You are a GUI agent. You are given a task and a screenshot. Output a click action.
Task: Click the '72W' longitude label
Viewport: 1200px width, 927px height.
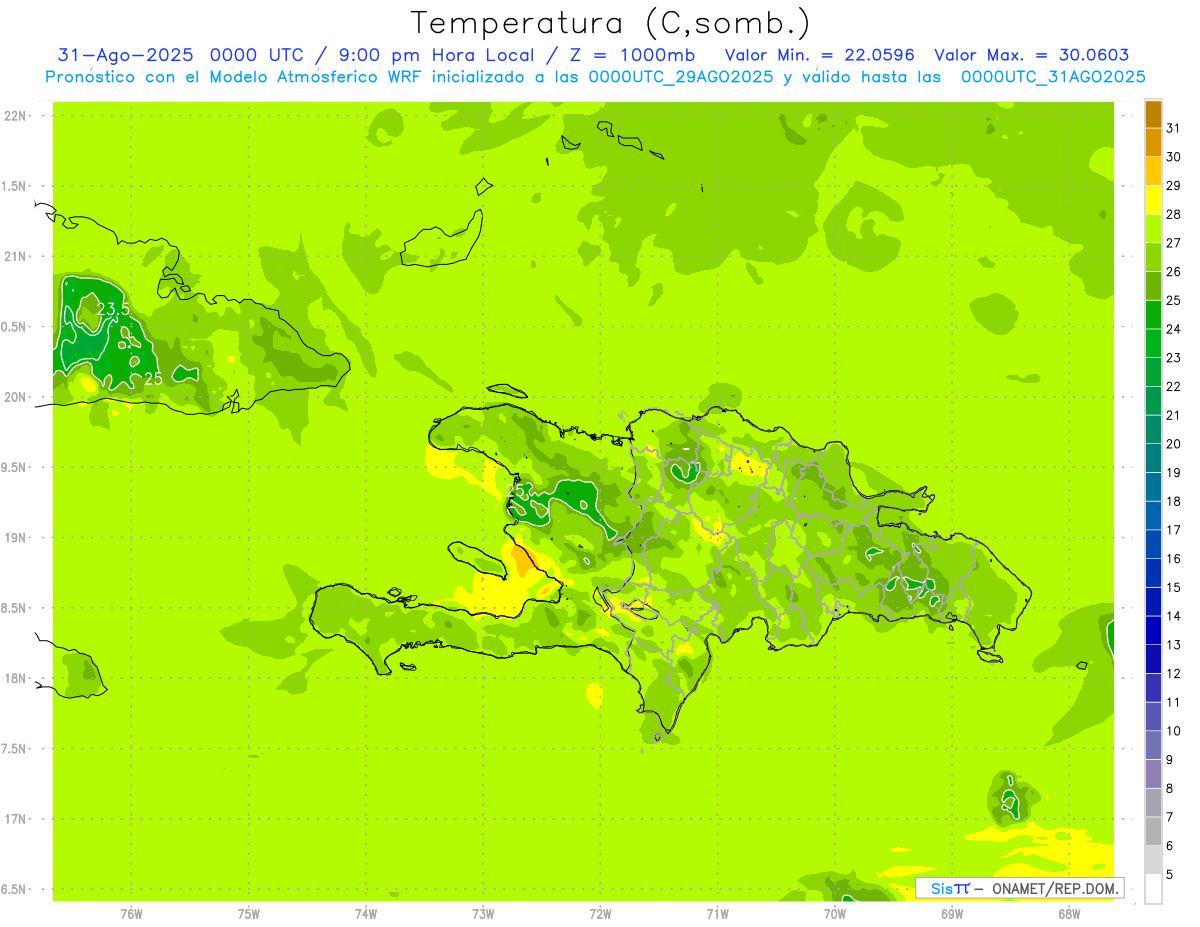click(x=600, y=913)
